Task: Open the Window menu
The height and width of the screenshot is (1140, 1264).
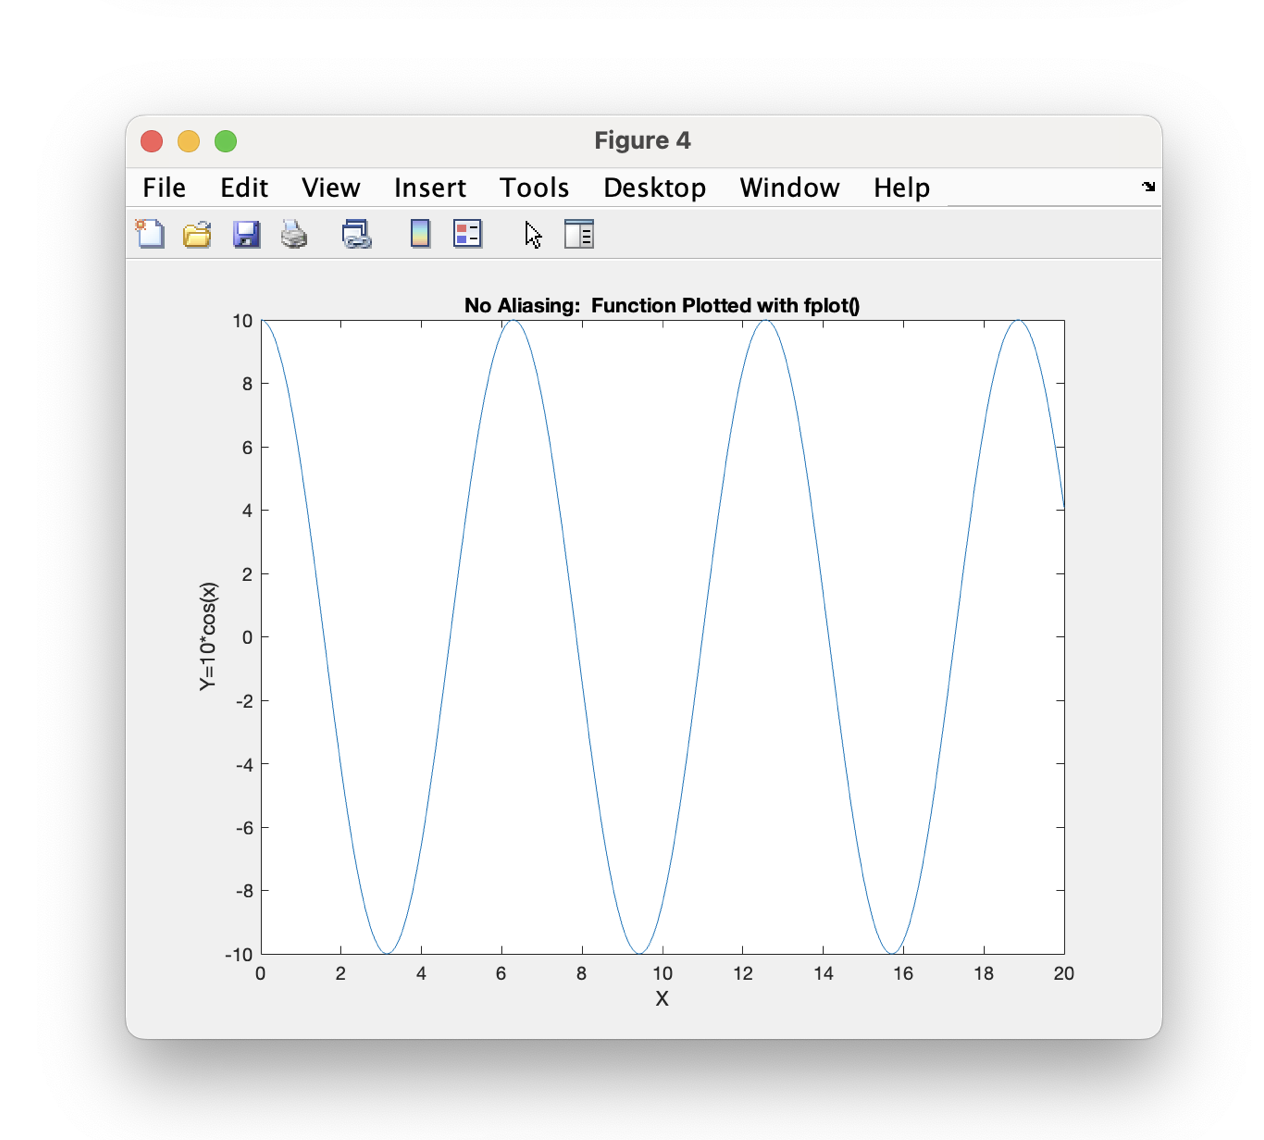Action: [789, 187]
